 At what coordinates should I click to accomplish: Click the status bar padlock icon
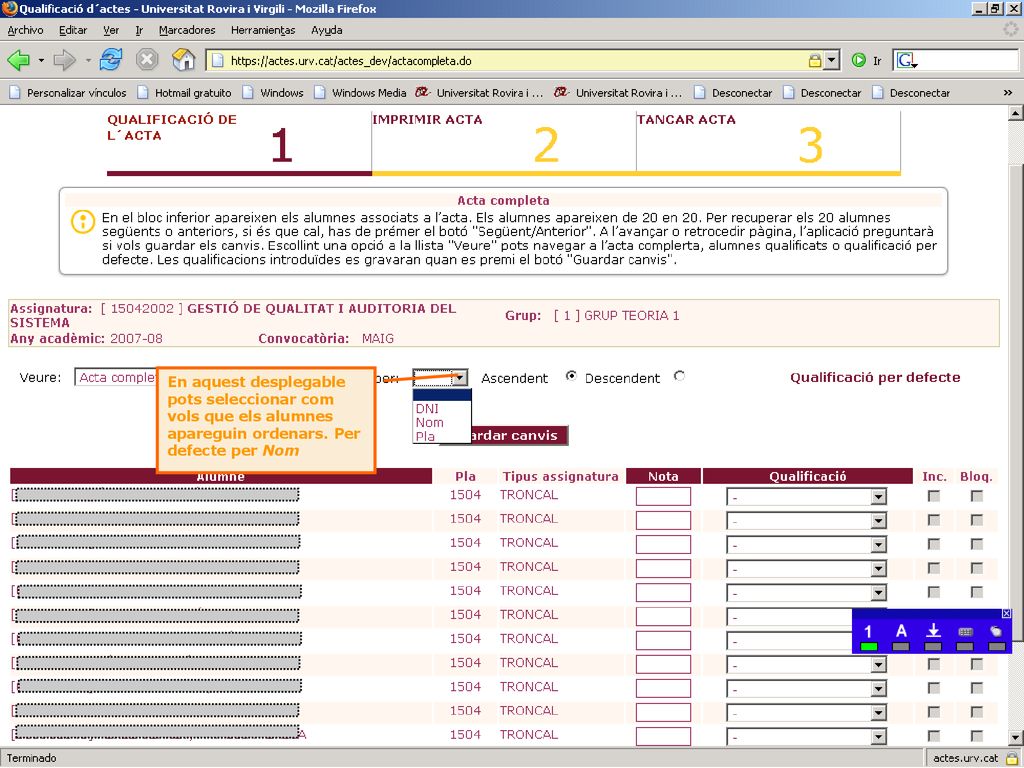click(x=1012, y=758)
